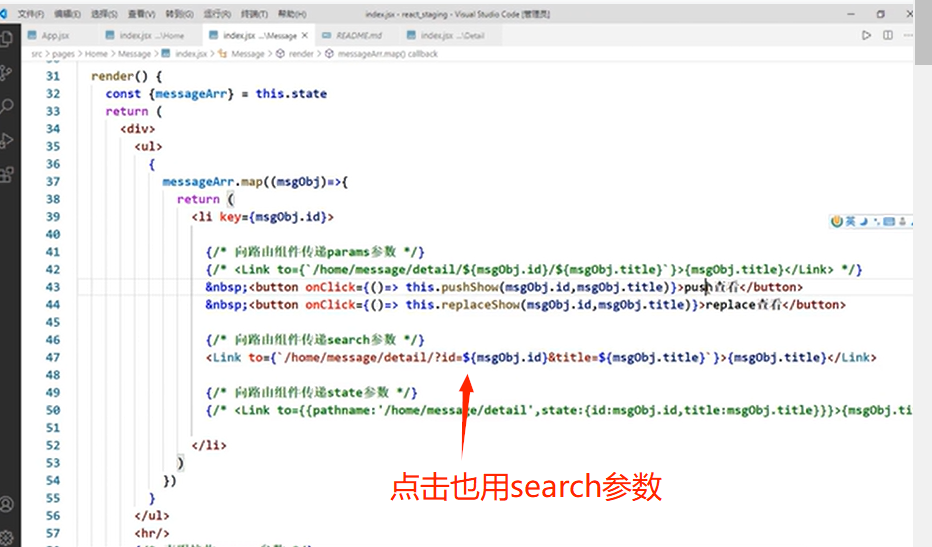
Task: Select the Message class breadcrumb symbol
Action: pos(241,54)
